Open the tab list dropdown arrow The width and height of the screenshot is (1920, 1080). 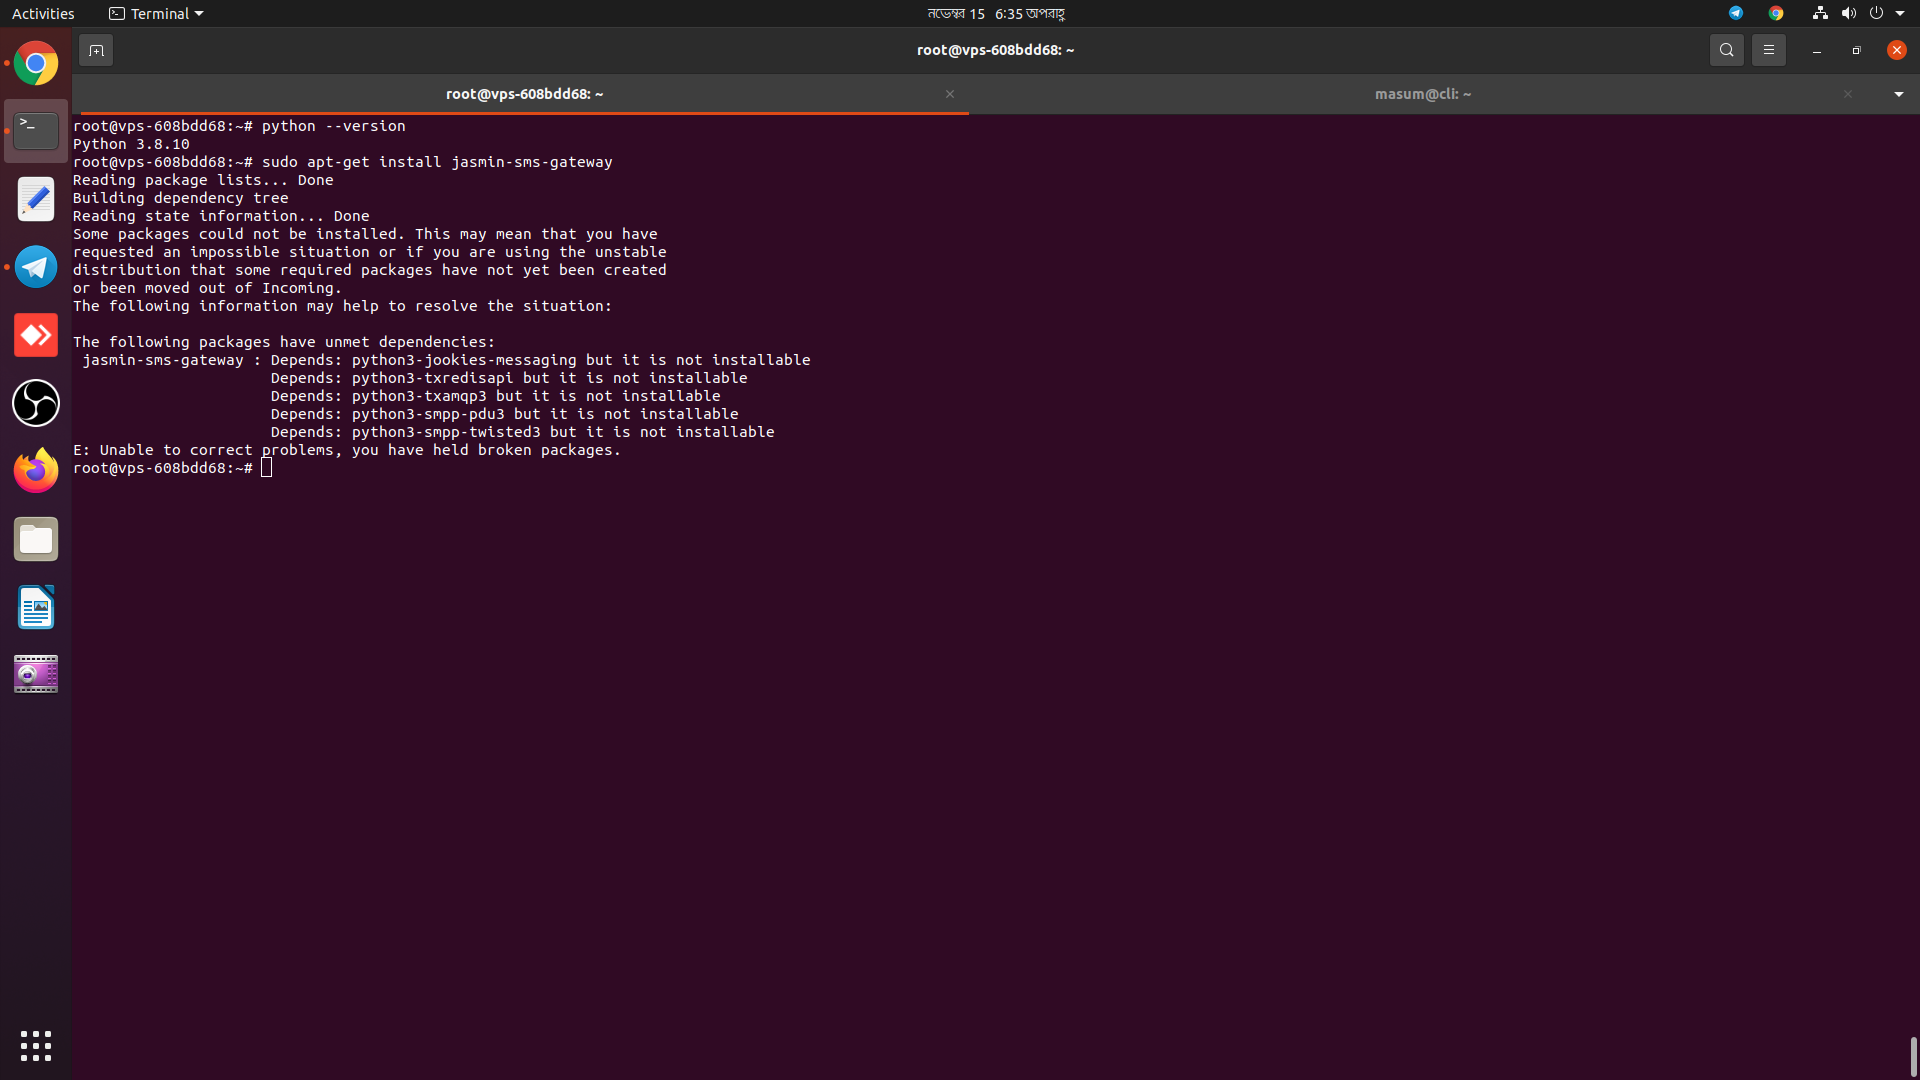1898,94
